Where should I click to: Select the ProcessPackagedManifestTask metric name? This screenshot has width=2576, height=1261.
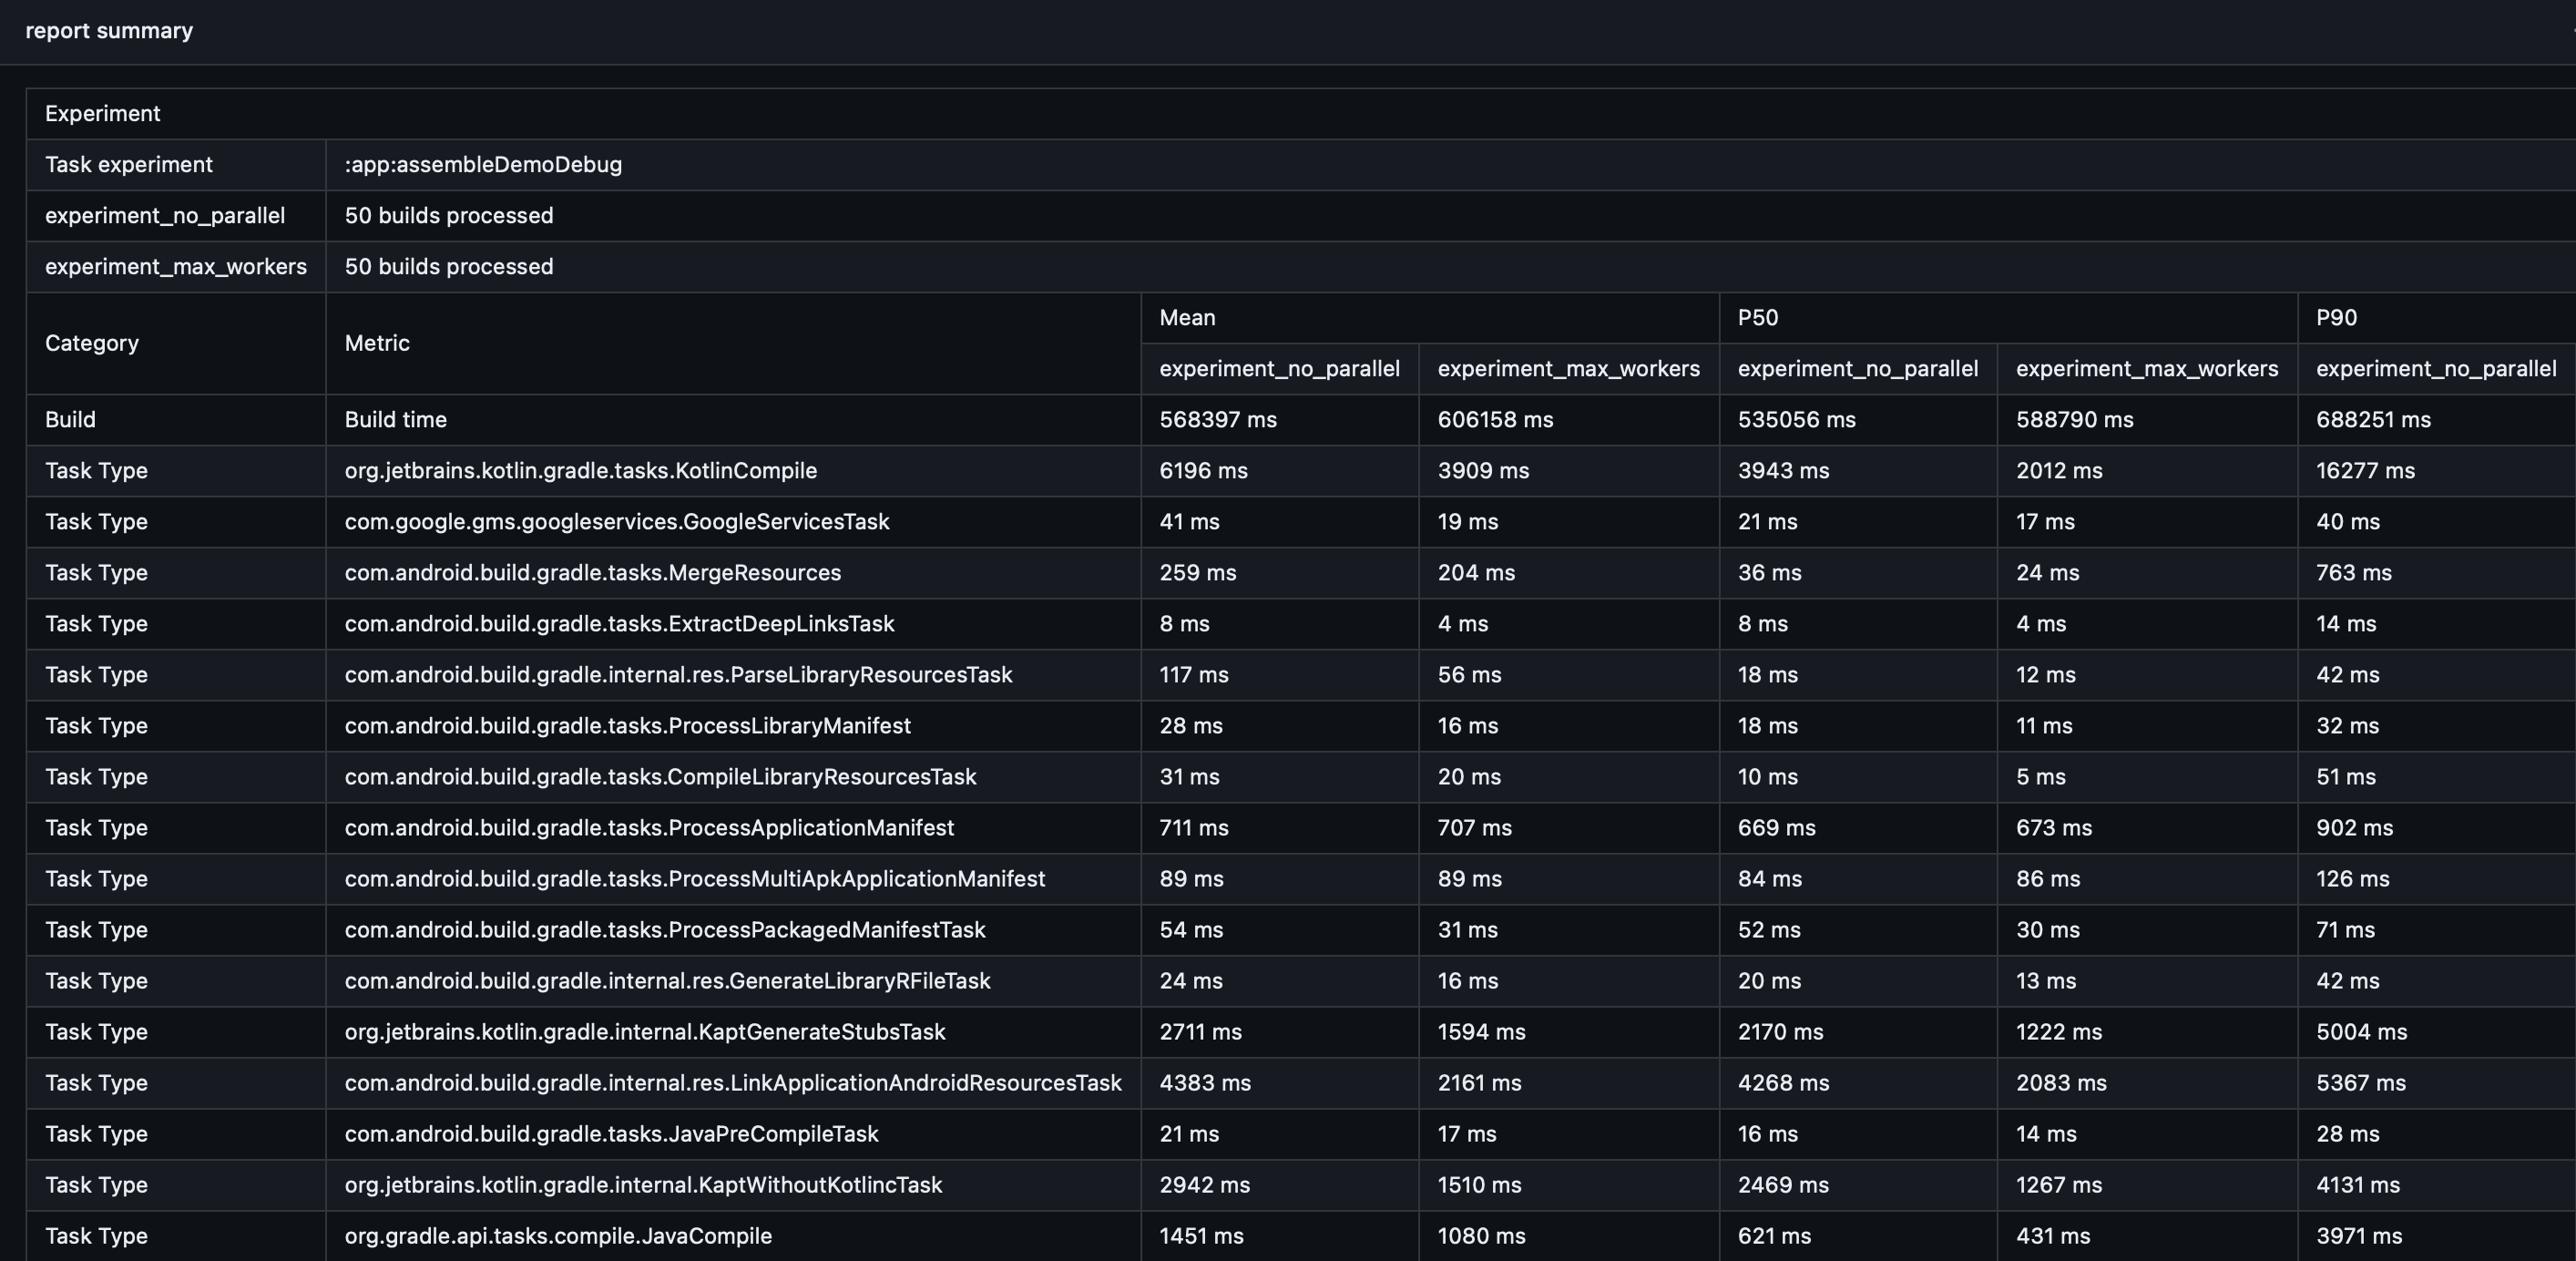click(665, 930)
